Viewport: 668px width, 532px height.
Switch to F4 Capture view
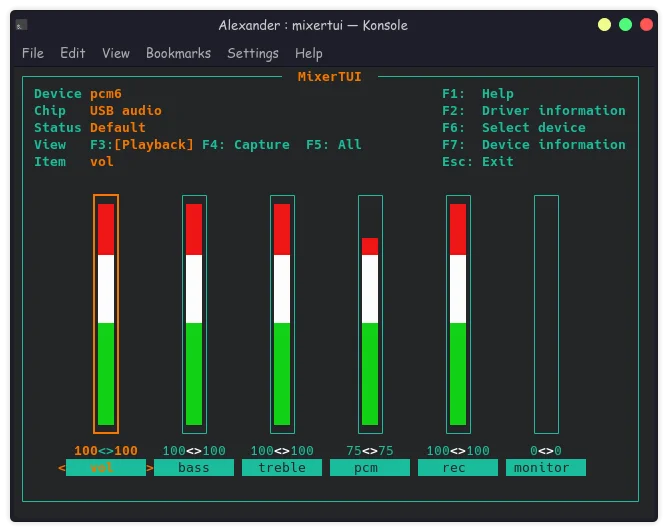pos(246,144)
